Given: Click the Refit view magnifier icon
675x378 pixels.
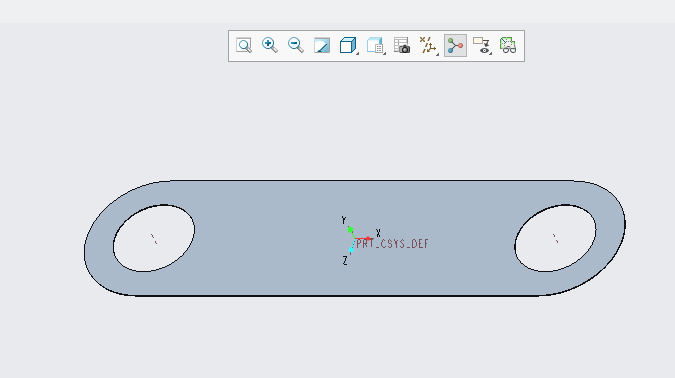Looking at the screenshot, I should pyautogui.click(x=244, y=46).
